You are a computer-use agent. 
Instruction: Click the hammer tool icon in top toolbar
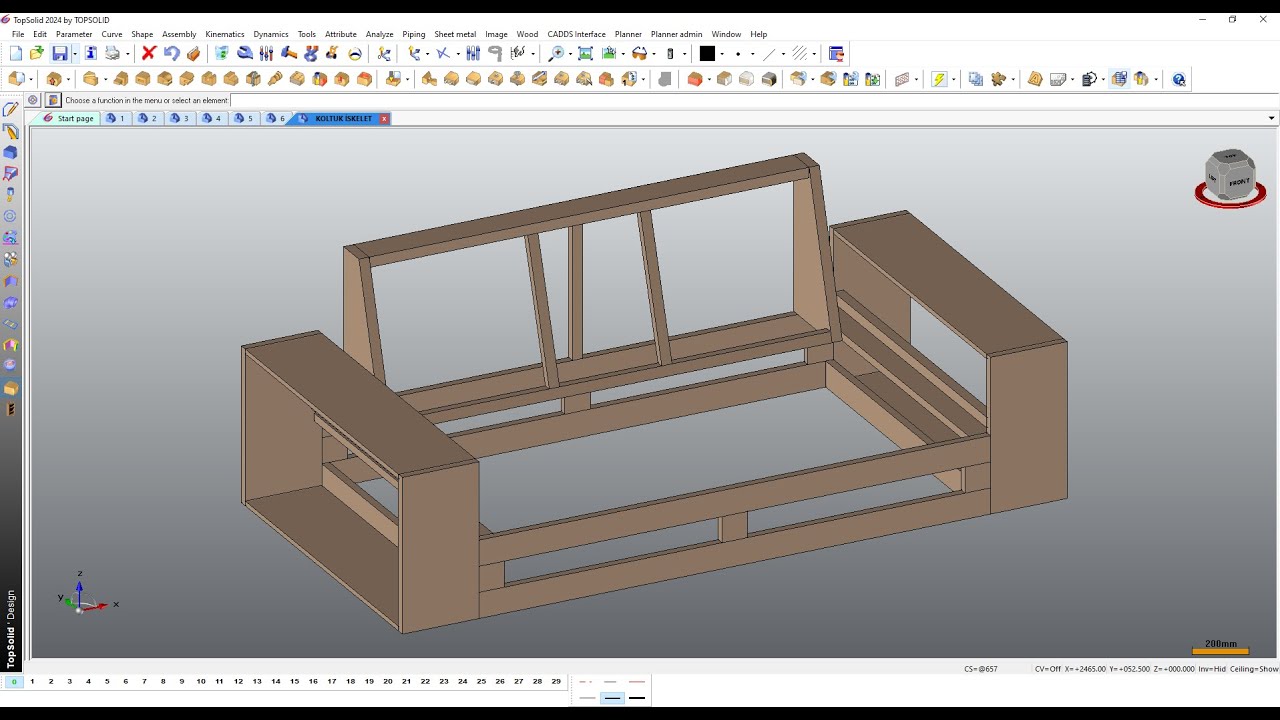click(x=289, y=53)
